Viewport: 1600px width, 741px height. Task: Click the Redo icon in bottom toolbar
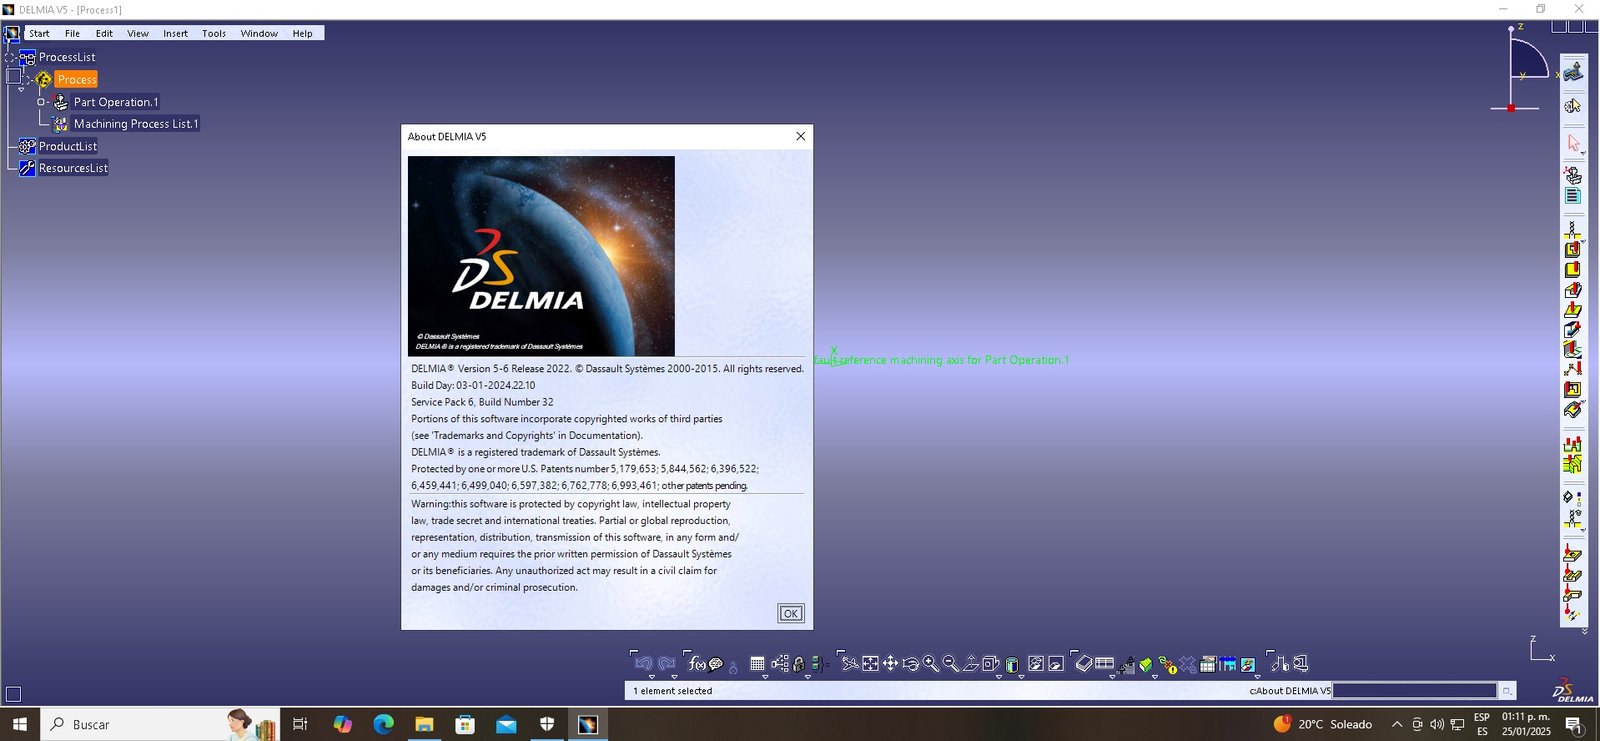click(x=666, y=663)
